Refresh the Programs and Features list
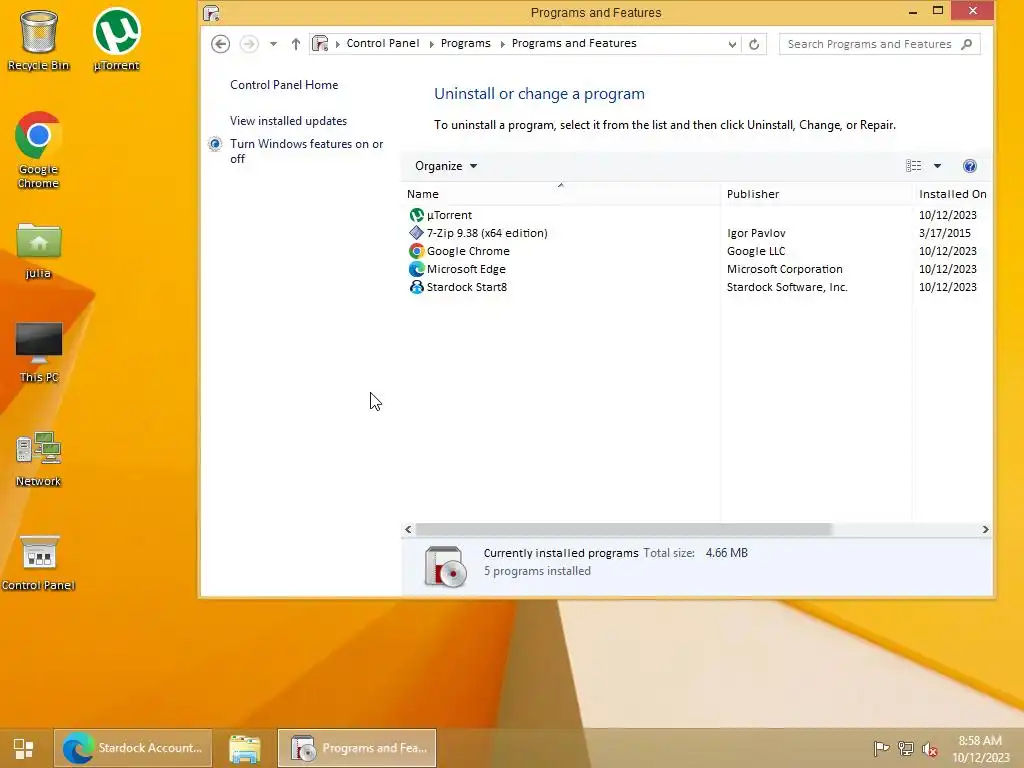 (754, 44)
